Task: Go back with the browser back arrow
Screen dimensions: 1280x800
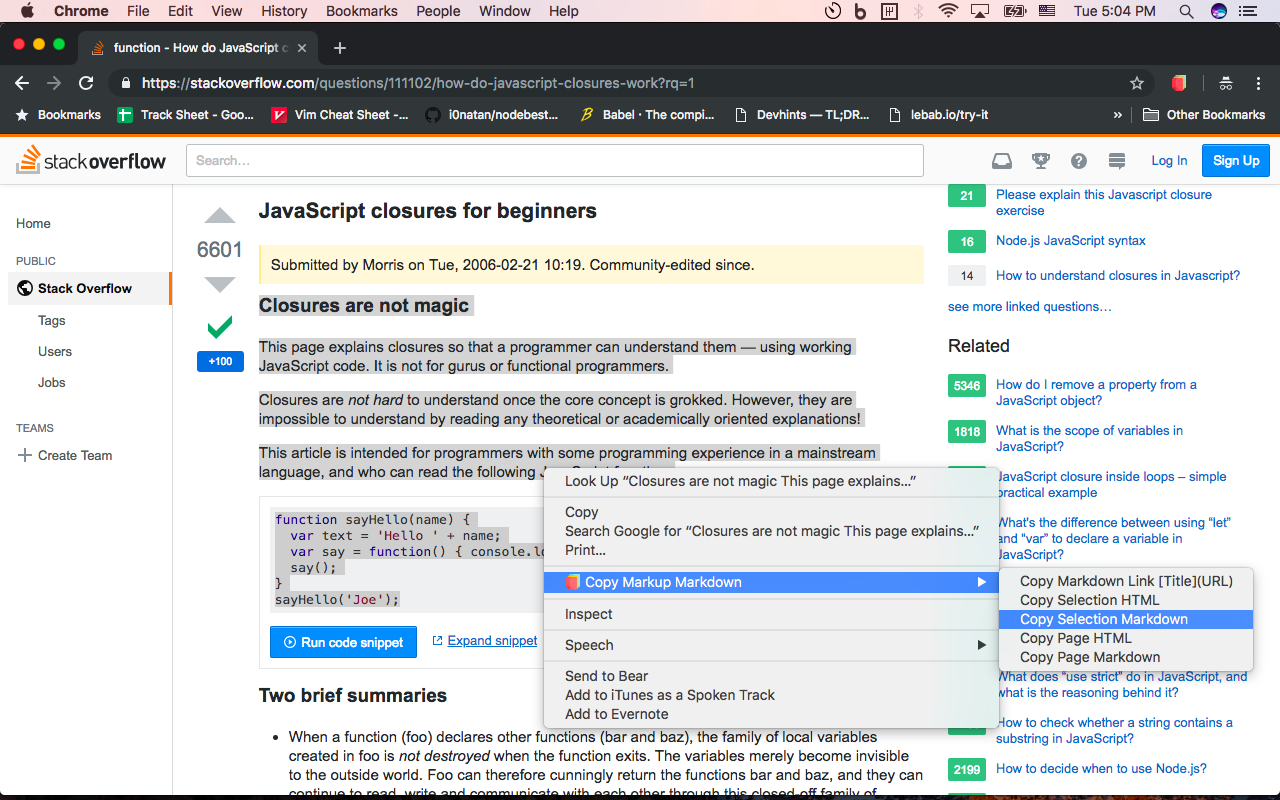Action: 22,83
